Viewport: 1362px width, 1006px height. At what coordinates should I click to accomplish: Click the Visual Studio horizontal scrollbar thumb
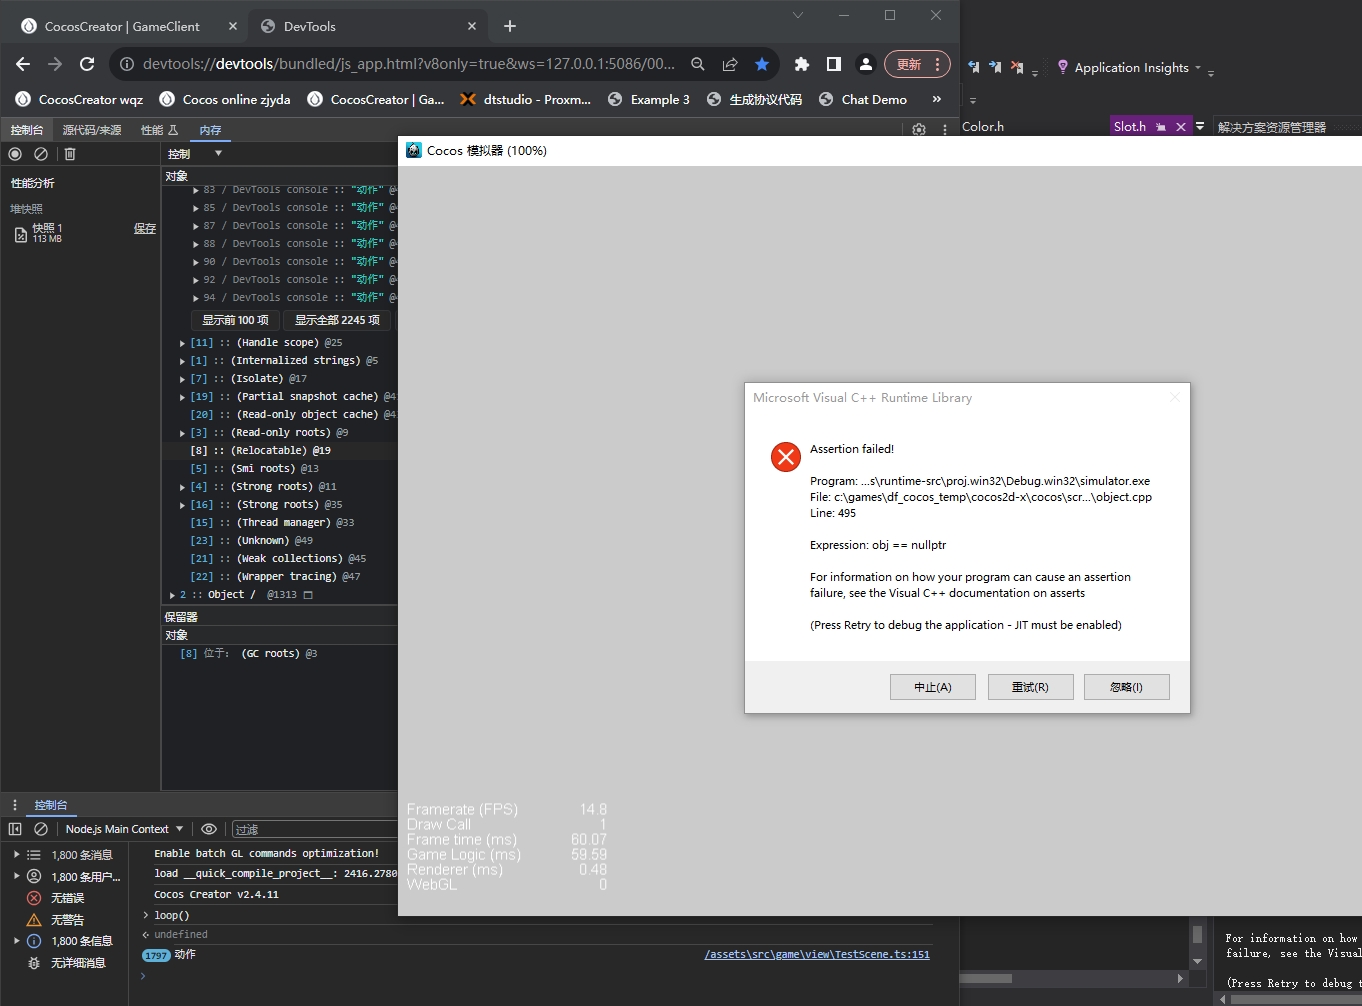pos(987,978)
